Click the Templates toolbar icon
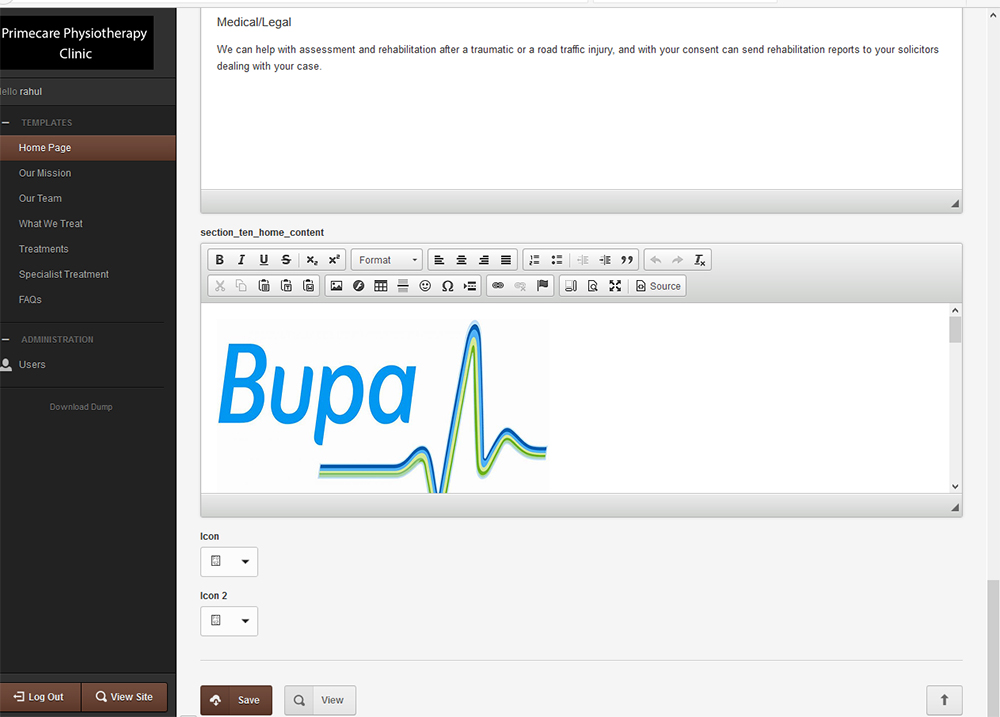Screen dimensions: 1000x717 point(571,286)
